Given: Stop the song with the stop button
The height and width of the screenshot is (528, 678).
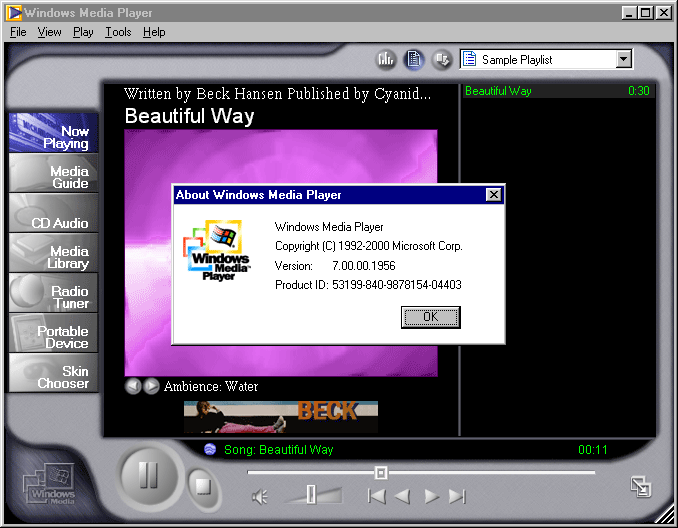Looking at the screenshot, I should point(203,486).
